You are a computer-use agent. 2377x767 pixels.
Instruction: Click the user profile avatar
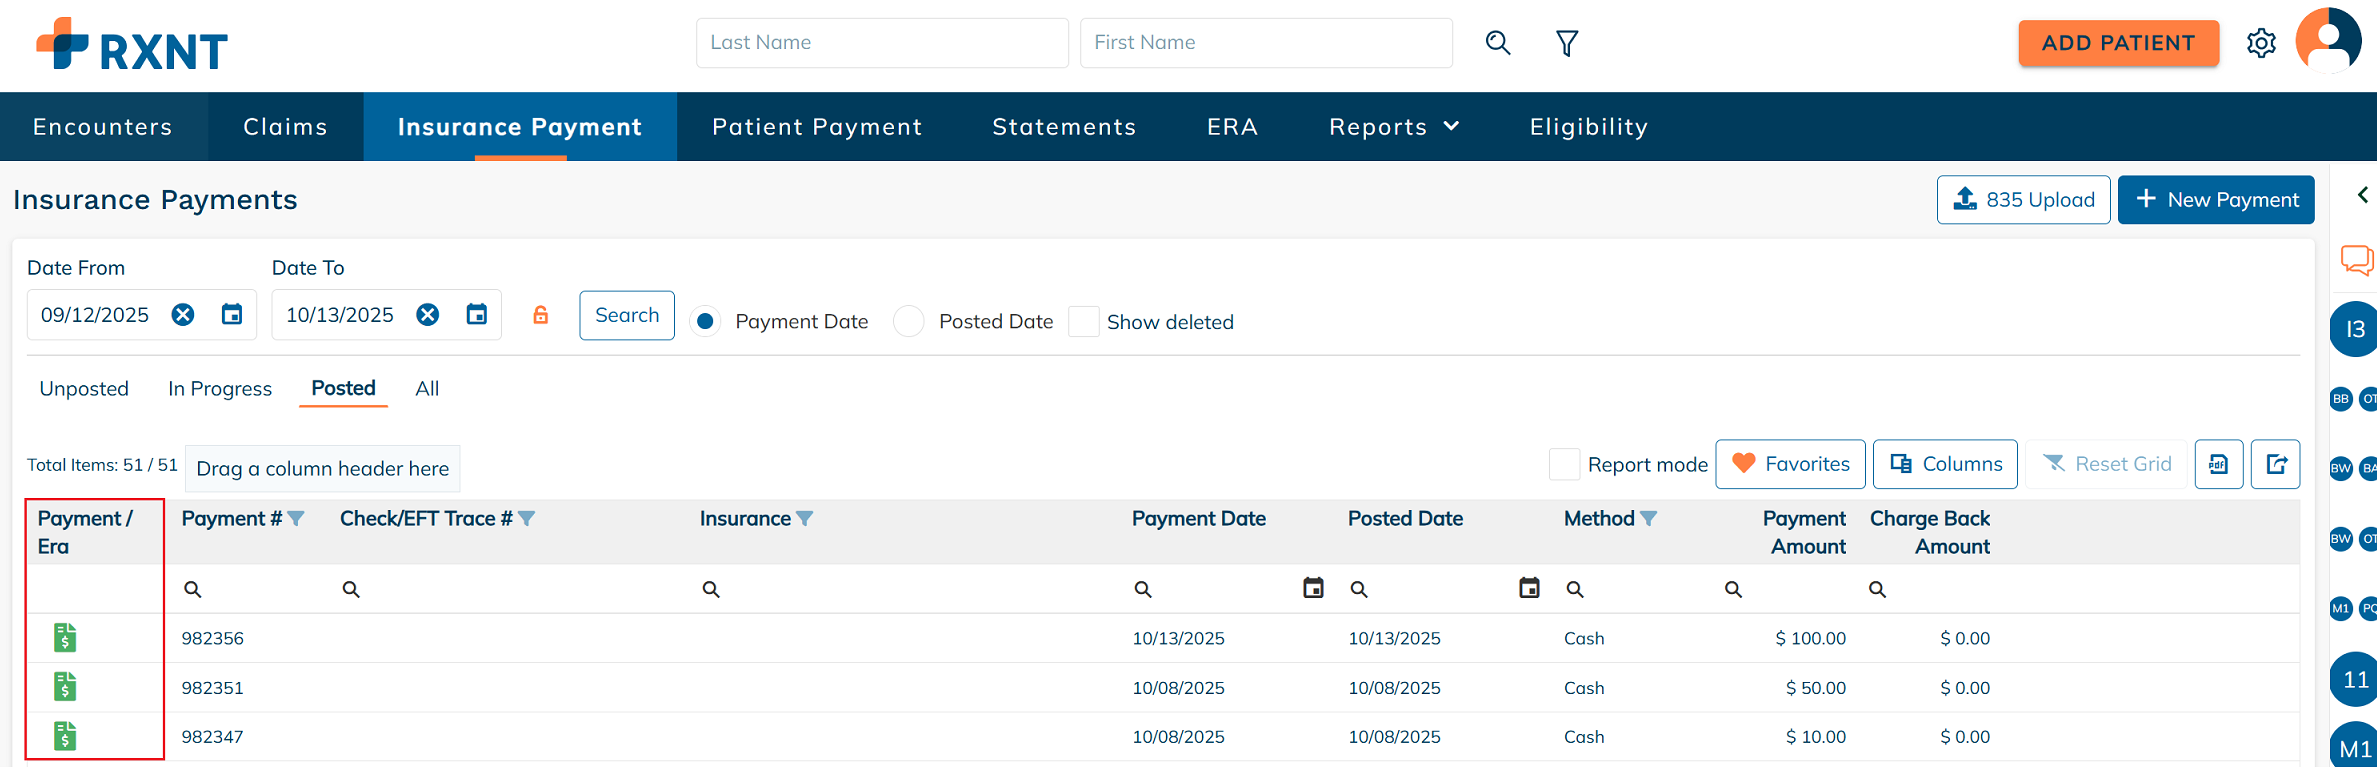[x=2327, y=41]
